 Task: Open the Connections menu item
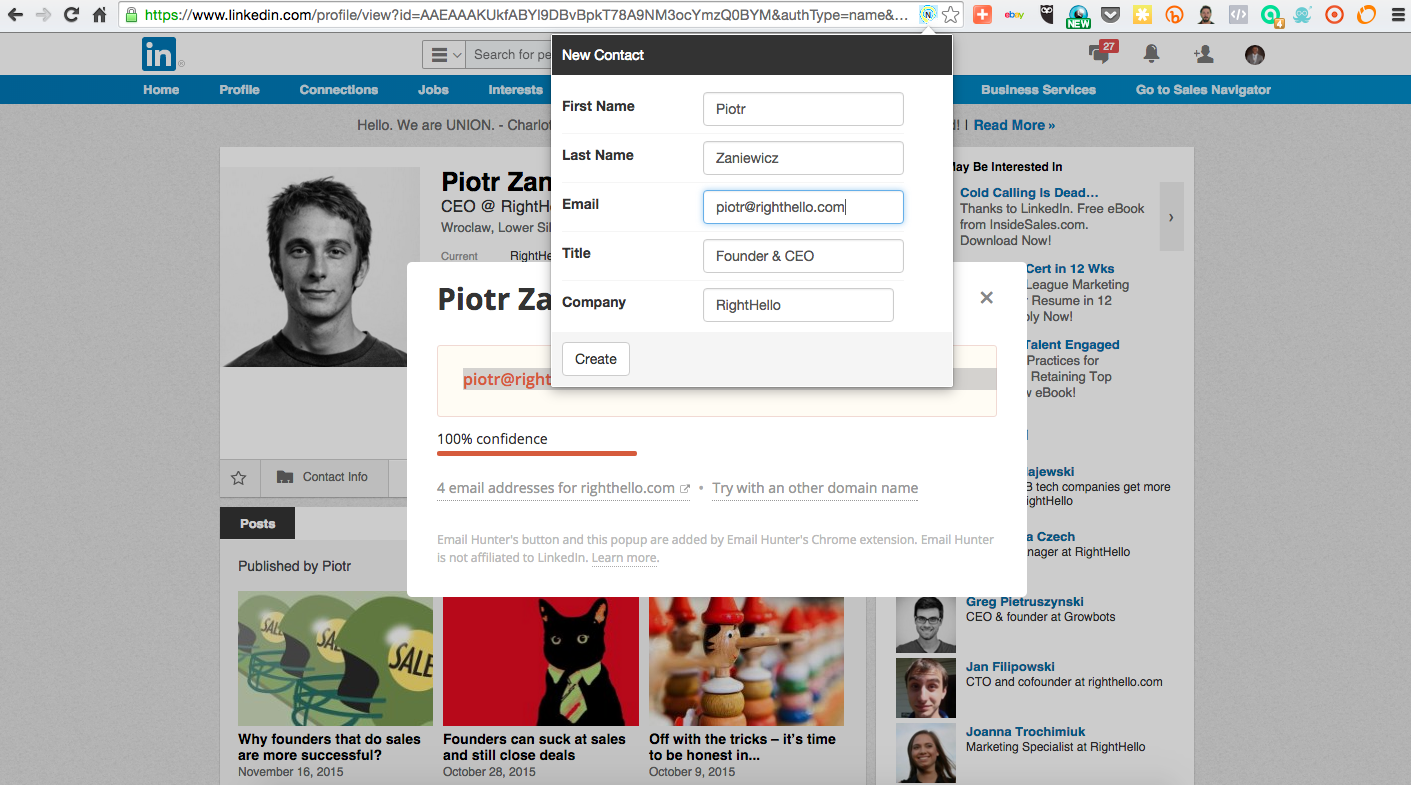pyautogui.click(x=339, y=90)
